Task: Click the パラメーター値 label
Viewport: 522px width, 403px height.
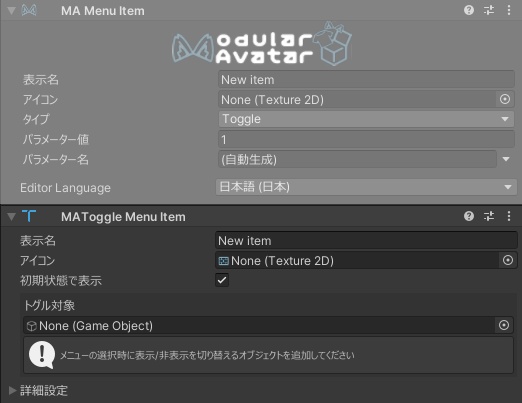Action: [56, 139]
